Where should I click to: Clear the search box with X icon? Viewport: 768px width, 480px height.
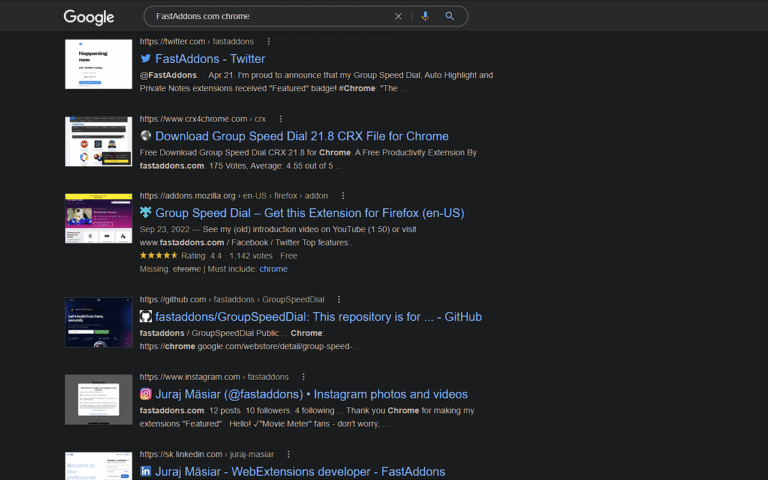pos(398,16)
